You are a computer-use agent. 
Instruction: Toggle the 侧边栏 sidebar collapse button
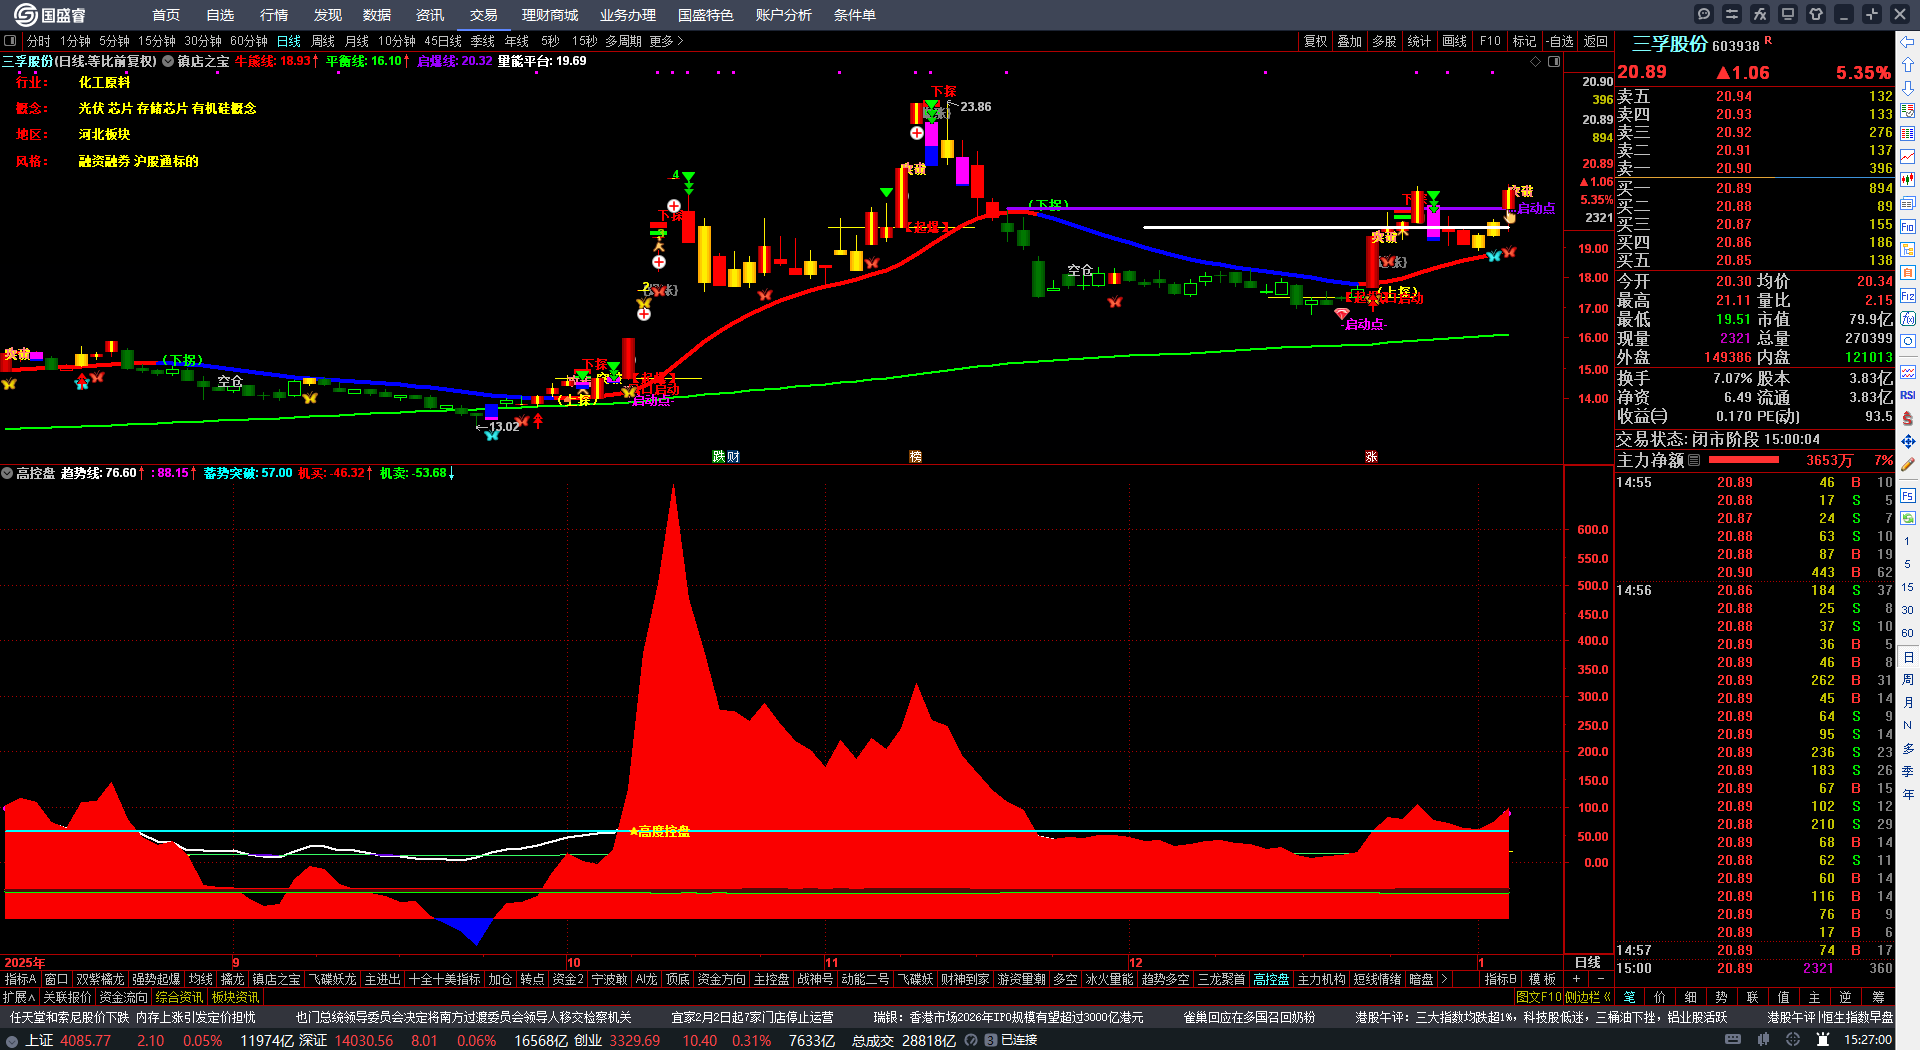click(1588, 997)
